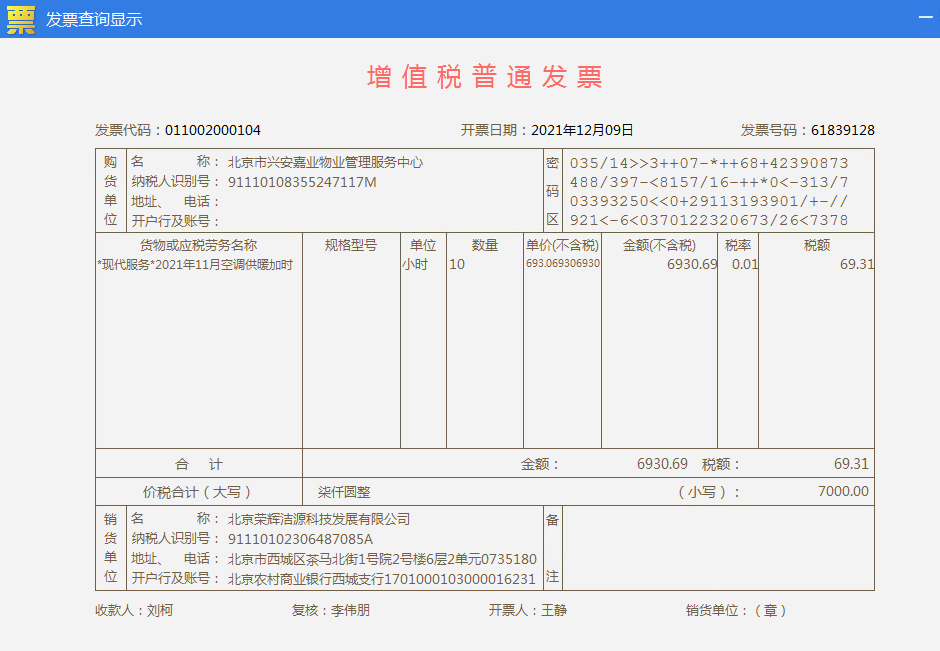The image size is (940, 651).
Task: Click the payee name 刘柯
Action: point(160,610)
